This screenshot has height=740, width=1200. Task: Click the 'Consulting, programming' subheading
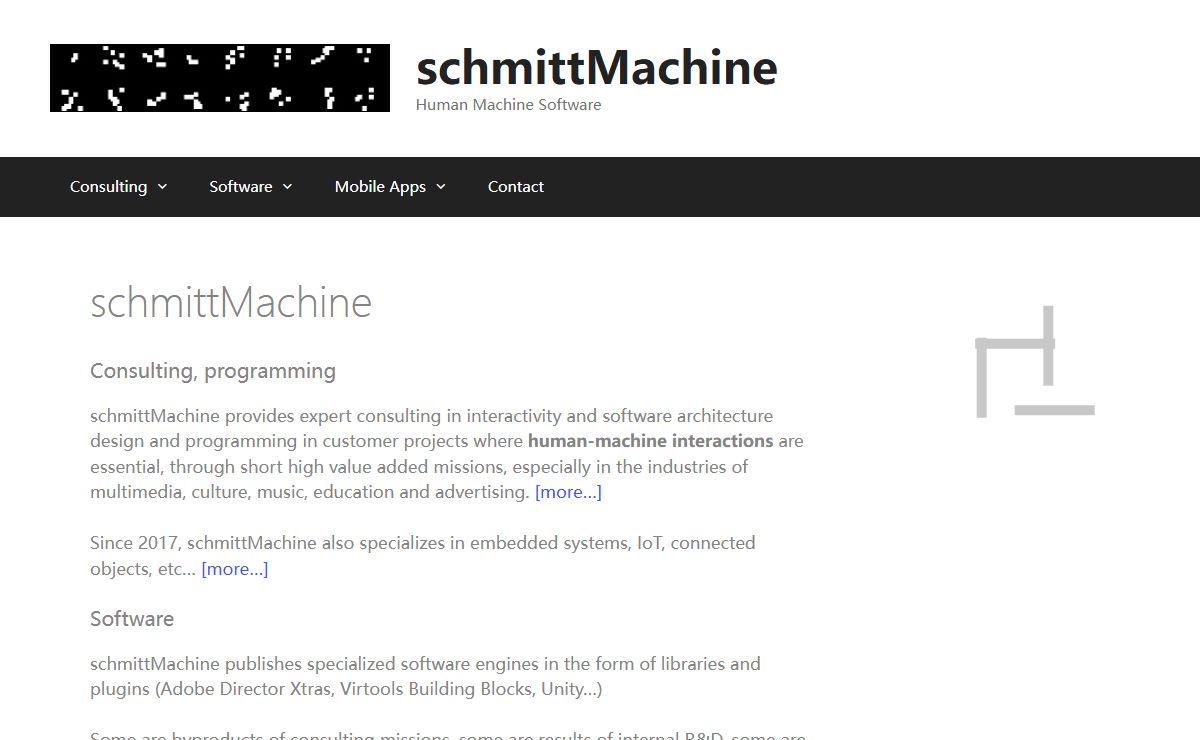coord(213,371)
